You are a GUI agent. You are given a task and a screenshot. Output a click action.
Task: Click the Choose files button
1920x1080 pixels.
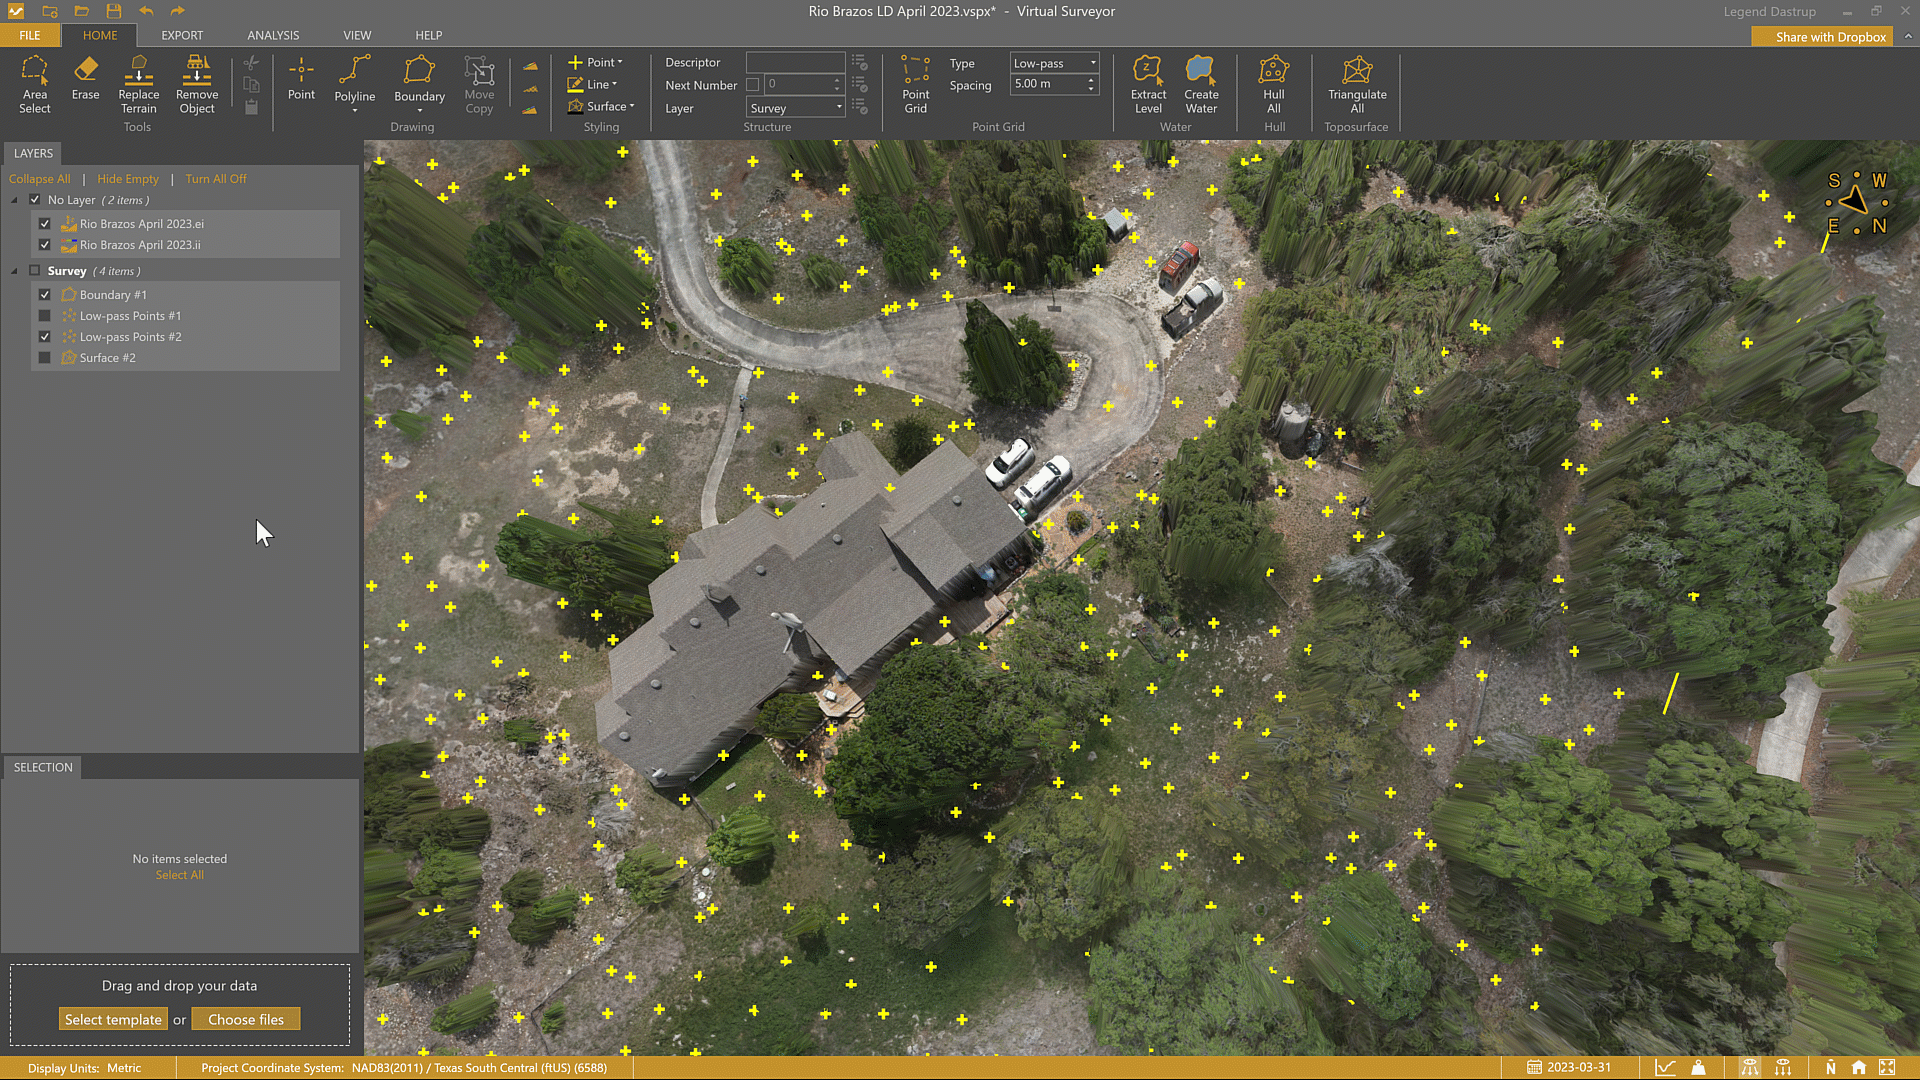point(246,1019)
